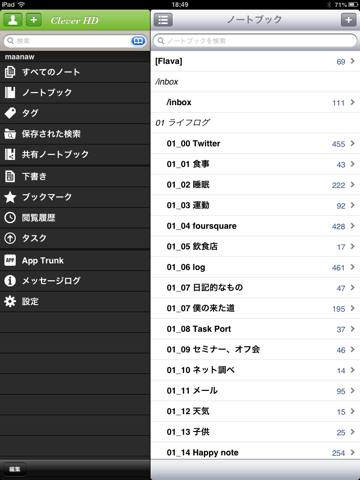360x480 pixels.
Task: Click the メッセージログ info icon
Action: (x=10, y=281)
